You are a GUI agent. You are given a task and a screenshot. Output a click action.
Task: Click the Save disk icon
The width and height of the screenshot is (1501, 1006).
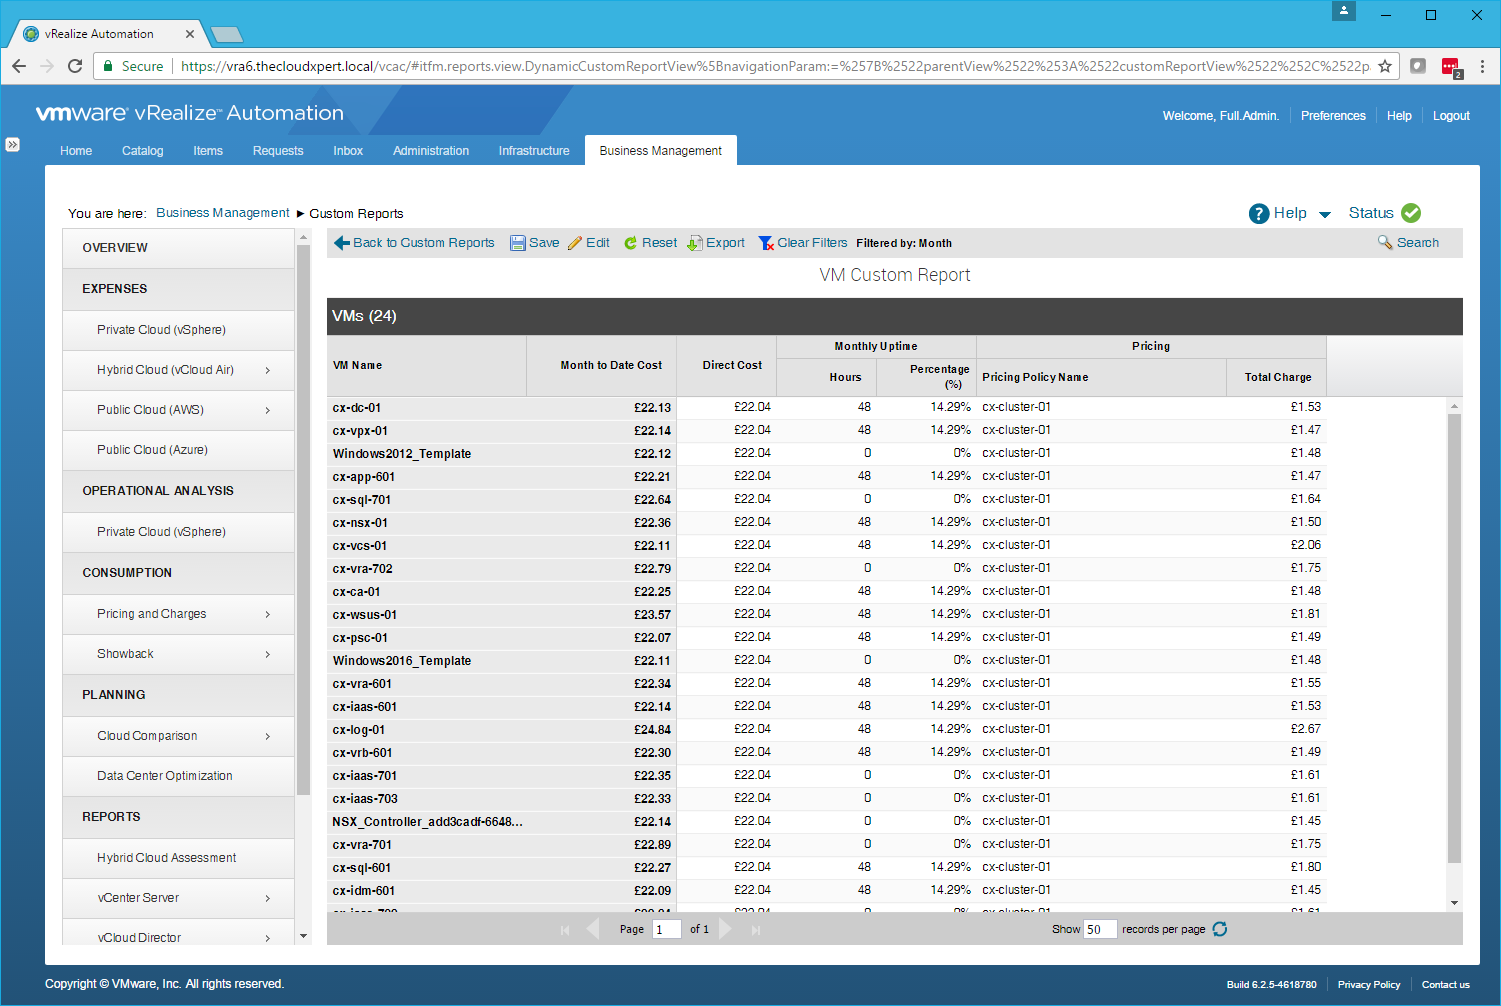tap(518, 243)
